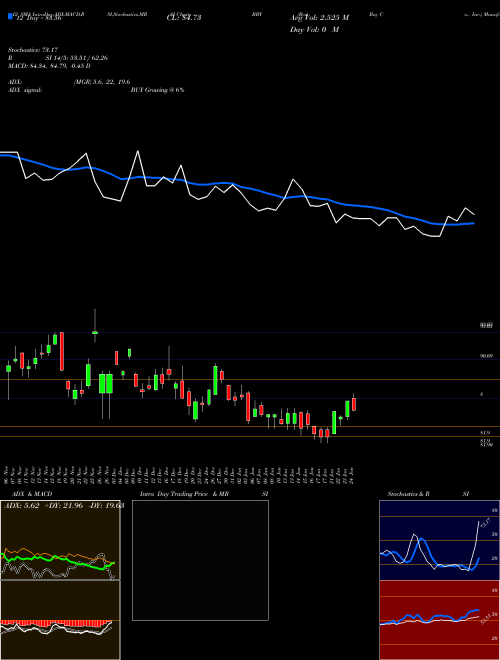The image size is (500, 660).
Task: Click the ADX (MGR) 5.6, 22, 19.6 values
Action: click(102, 82)
